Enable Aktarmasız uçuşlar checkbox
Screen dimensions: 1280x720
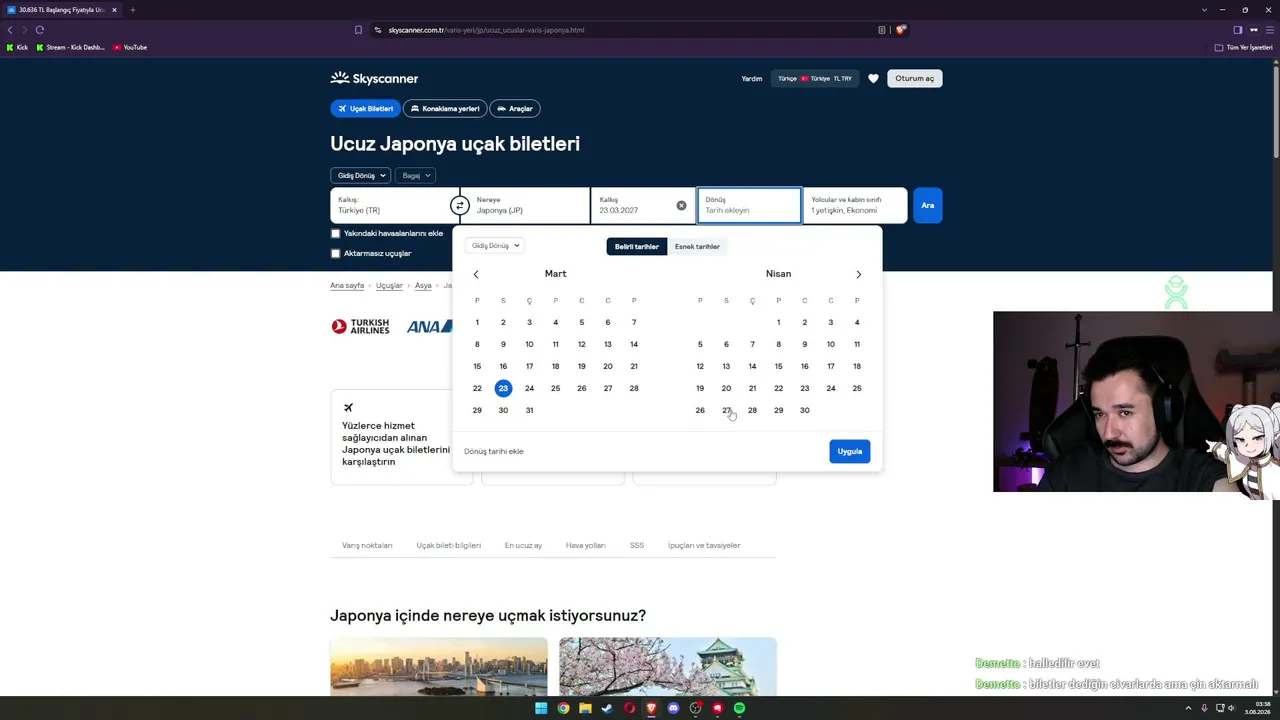point(335,253)
